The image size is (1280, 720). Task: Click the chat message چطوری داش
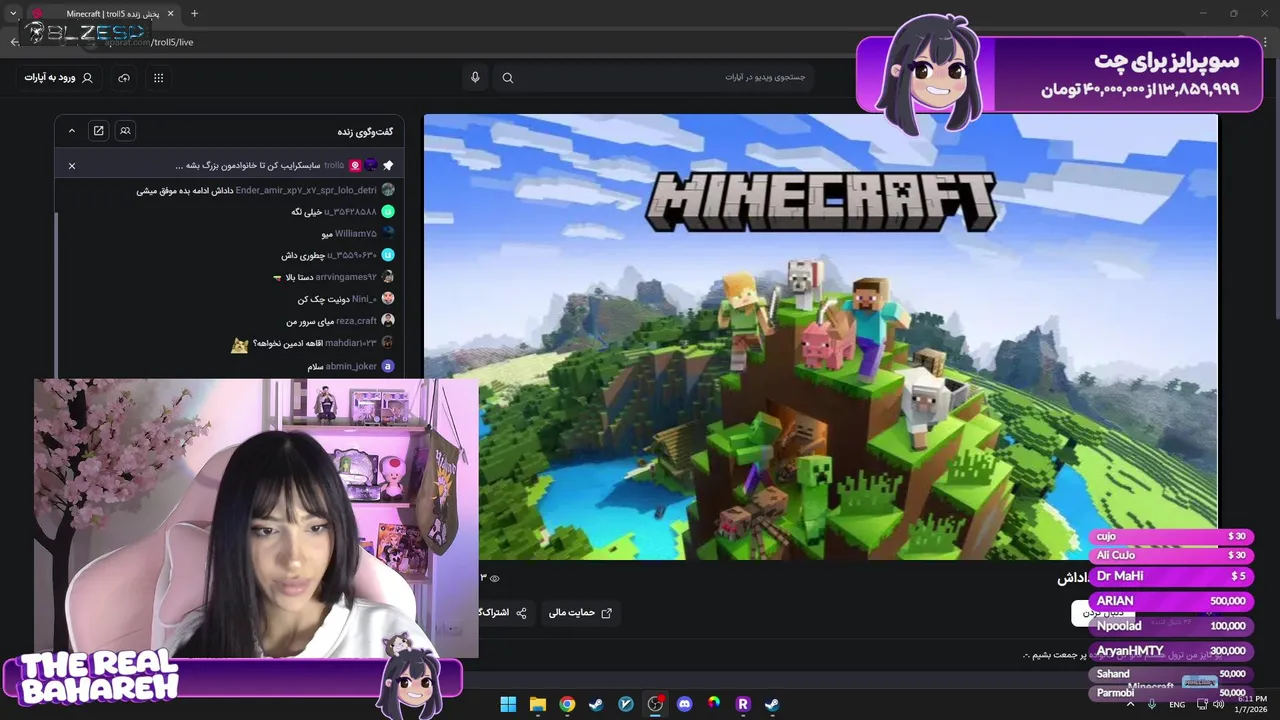[302, 256]
